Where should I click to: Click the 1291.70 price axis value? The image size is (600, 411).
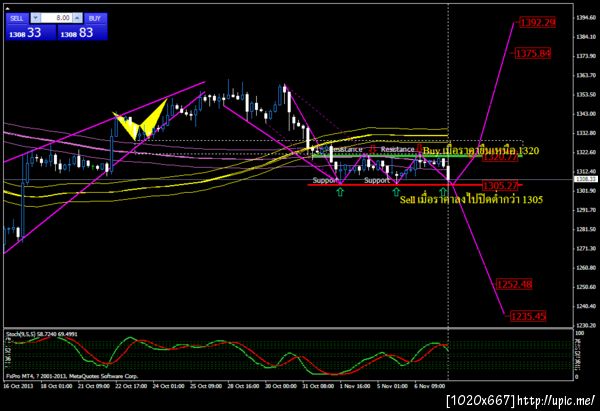pos(586,210)
